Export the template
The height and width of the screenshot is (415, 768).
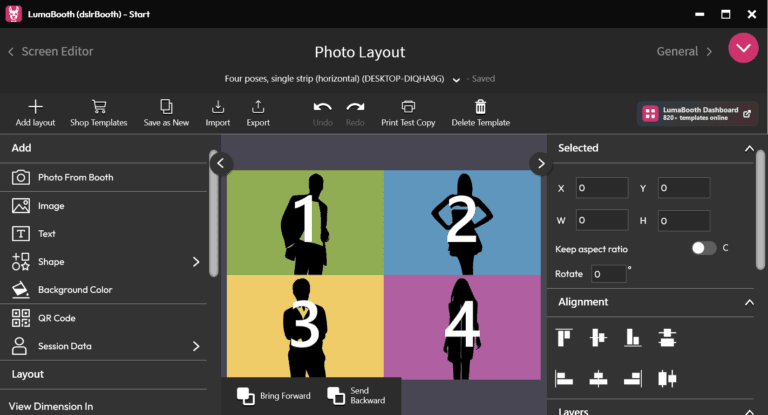258,113
